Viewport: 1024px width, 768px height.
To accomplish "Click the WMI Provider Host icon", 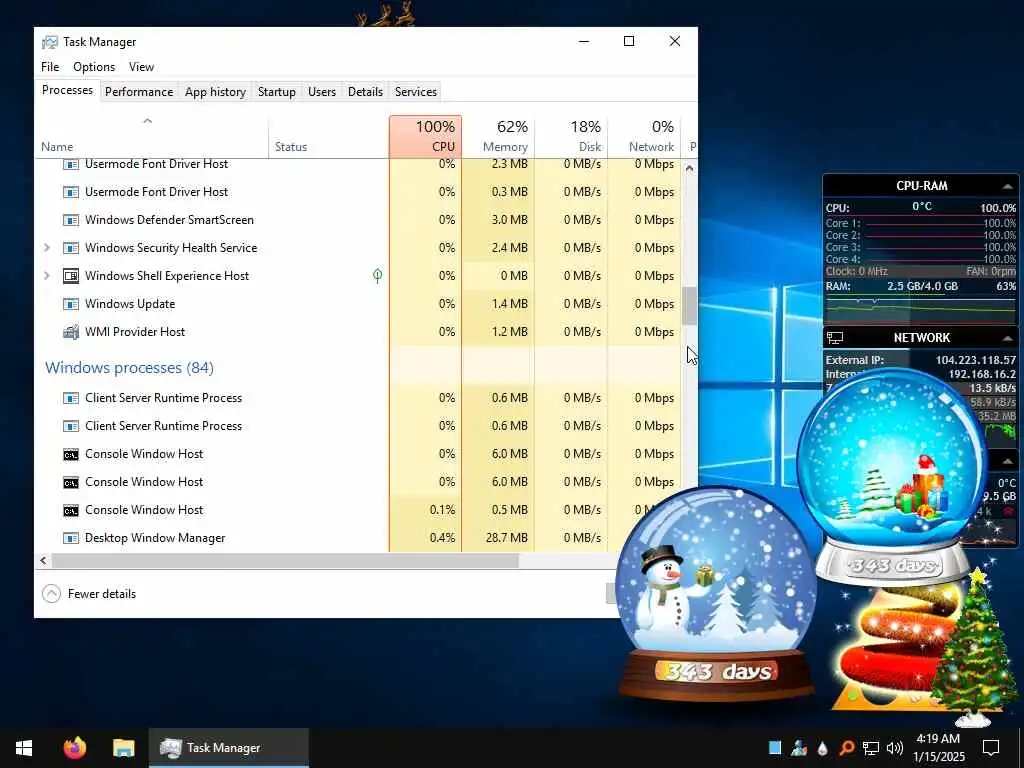I will [71, 332].
